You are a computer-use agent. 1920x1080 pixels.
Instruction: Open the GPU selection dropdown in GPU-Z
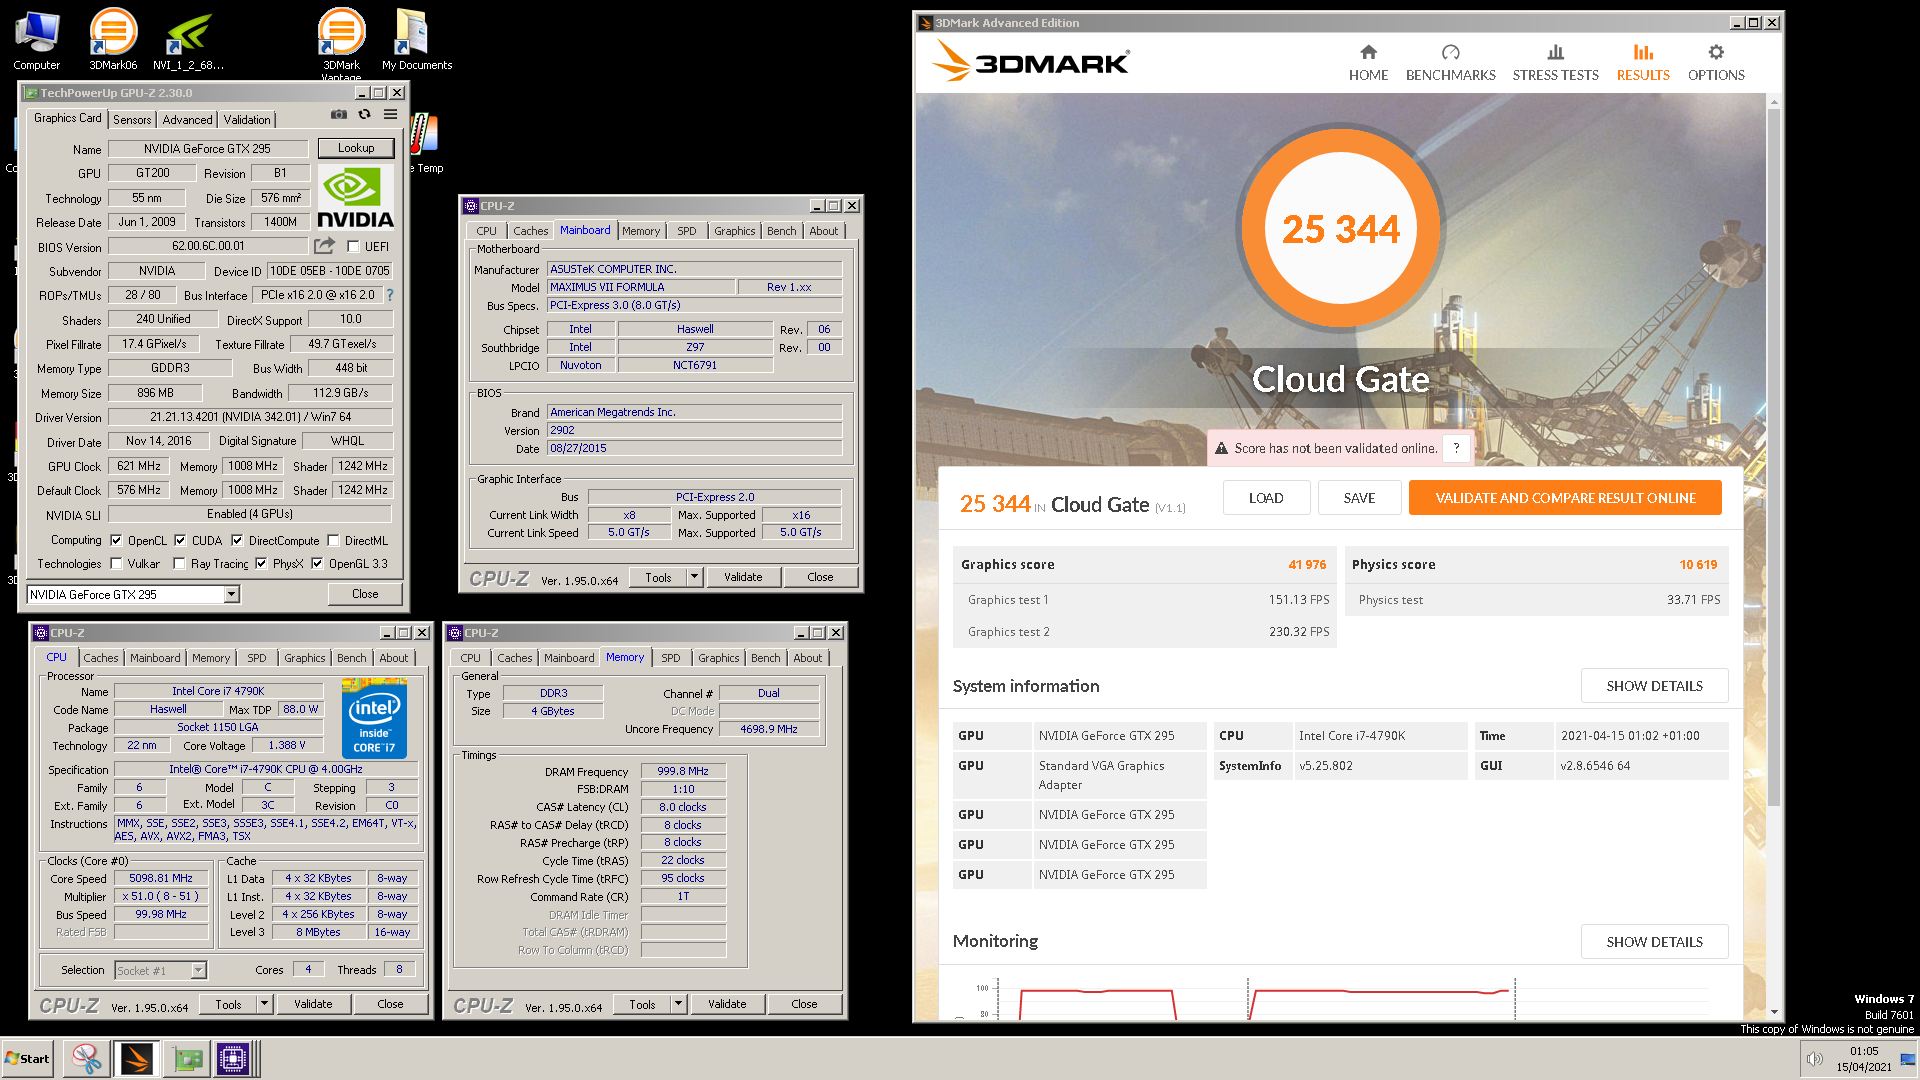[231, 594]
